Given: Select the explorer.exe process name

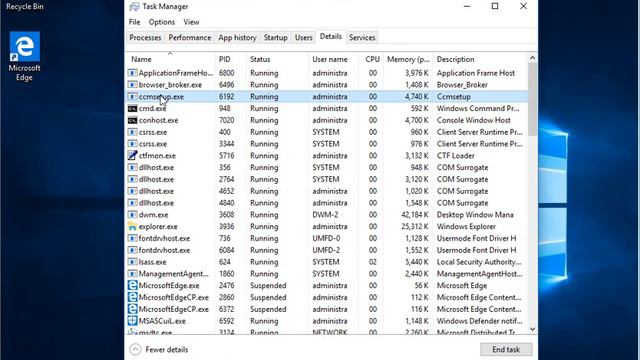Looking at the screenshot, I should pyautogui.click(x=158, y=227).
